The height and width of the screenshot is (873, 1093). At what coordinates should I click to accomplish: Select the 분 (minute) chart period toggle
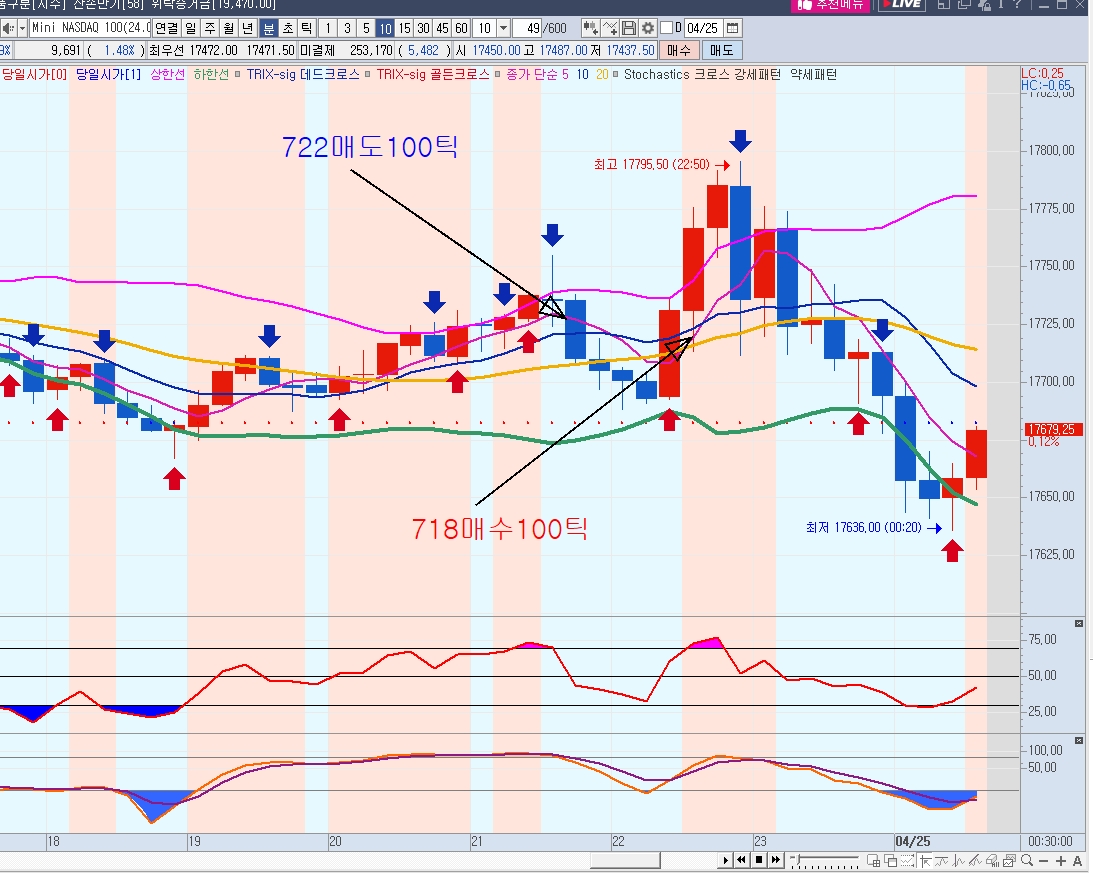pos(269,28)
